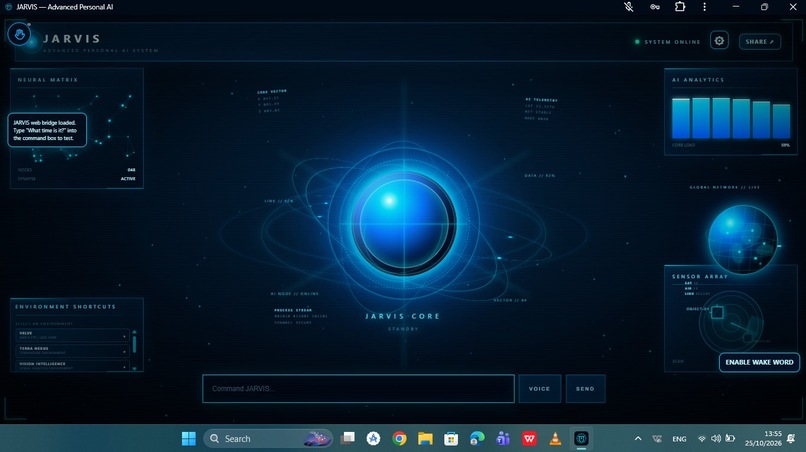This screenshot has height=452, width=806.
Task: Open the star compass app in taskbar
Action: pos(373,439)
